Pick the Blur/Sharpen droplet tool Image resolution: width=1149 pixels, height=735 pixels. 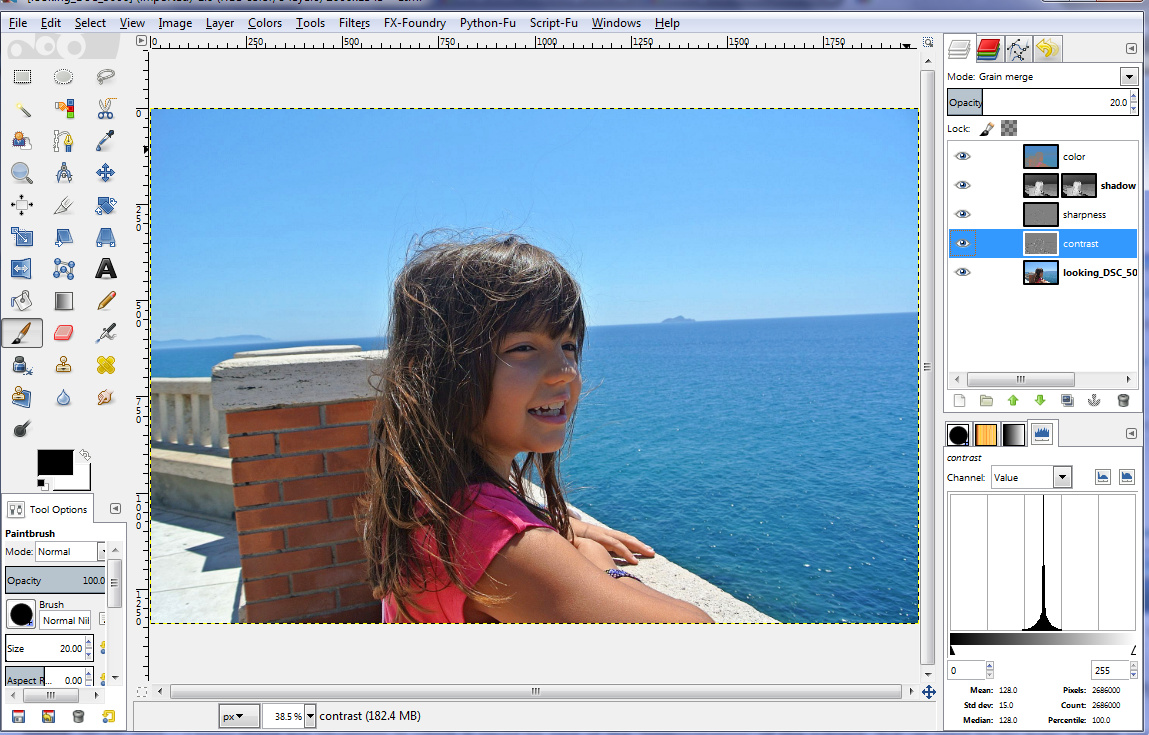[64, 397]
